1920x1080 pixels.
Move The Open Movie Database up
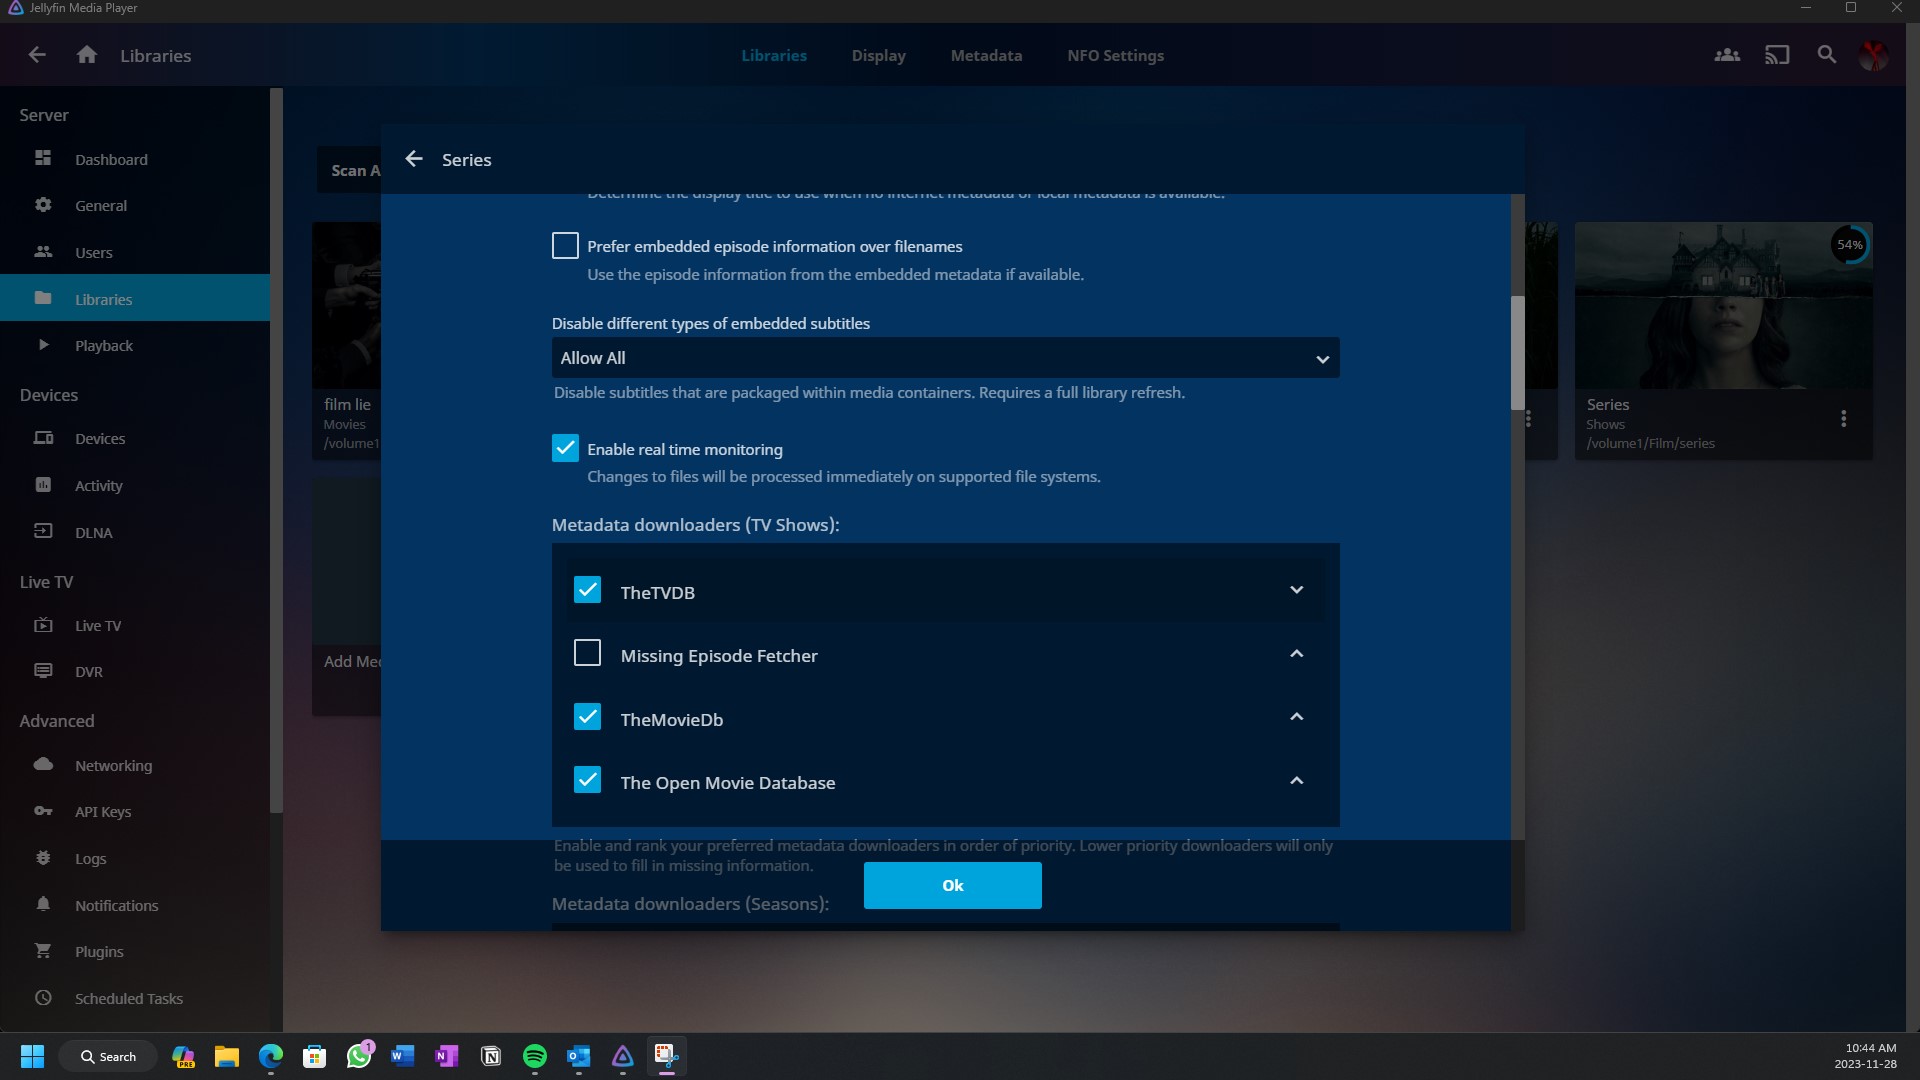(1296, 781)
